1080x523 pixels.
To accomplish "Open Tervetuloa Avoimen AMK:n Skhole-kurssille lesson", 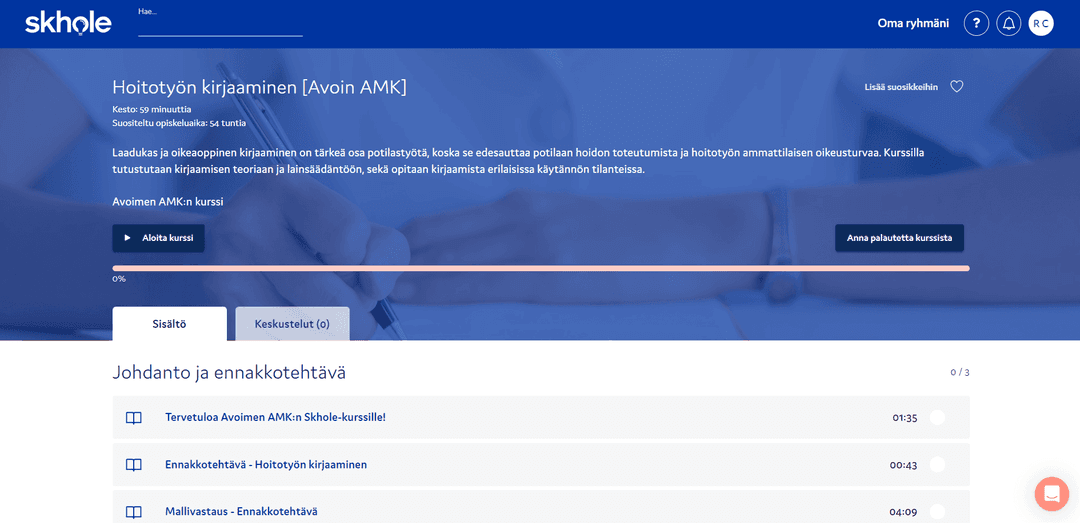I will pyautogui.click(x=275, y=418).
